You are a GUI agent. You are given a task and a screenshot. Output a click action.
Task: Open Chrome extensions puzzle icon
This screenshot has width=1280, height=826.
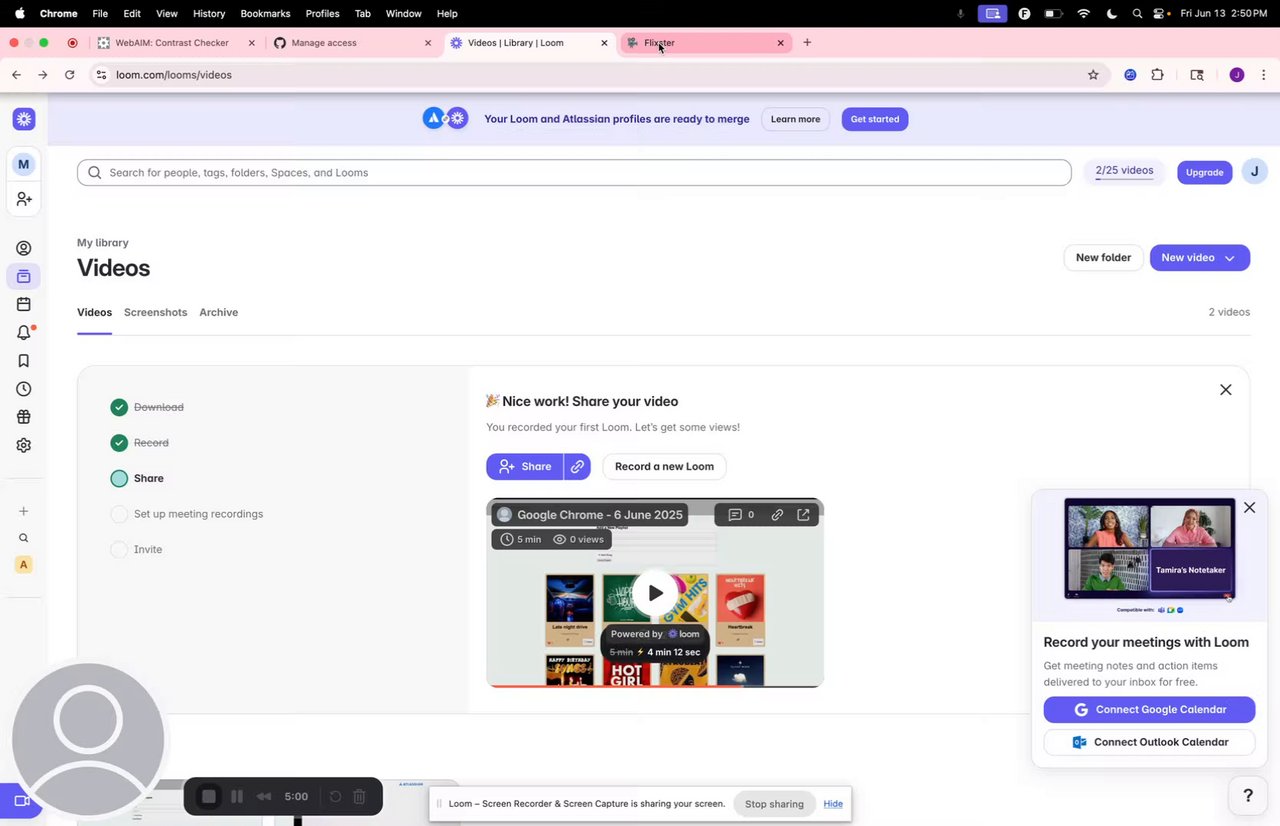coord(1158,75)
